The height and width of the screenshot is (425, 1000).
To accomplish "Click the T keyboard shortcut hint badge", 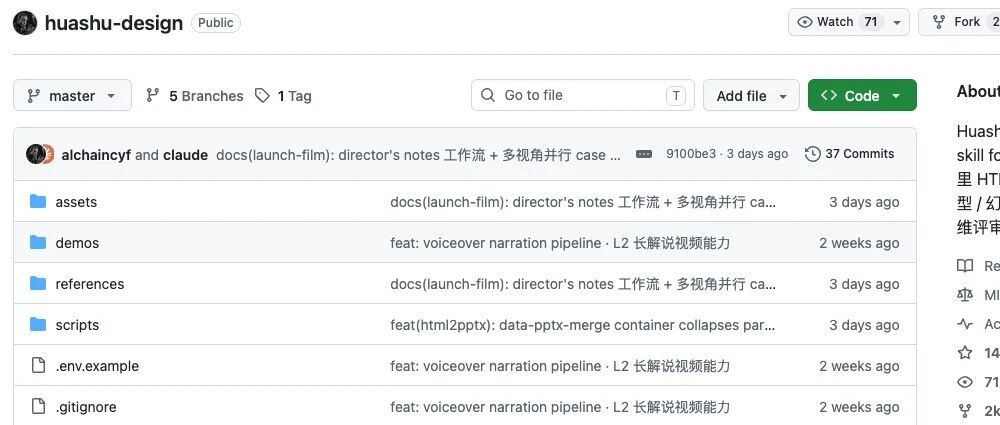I will (x=675, y=95).
